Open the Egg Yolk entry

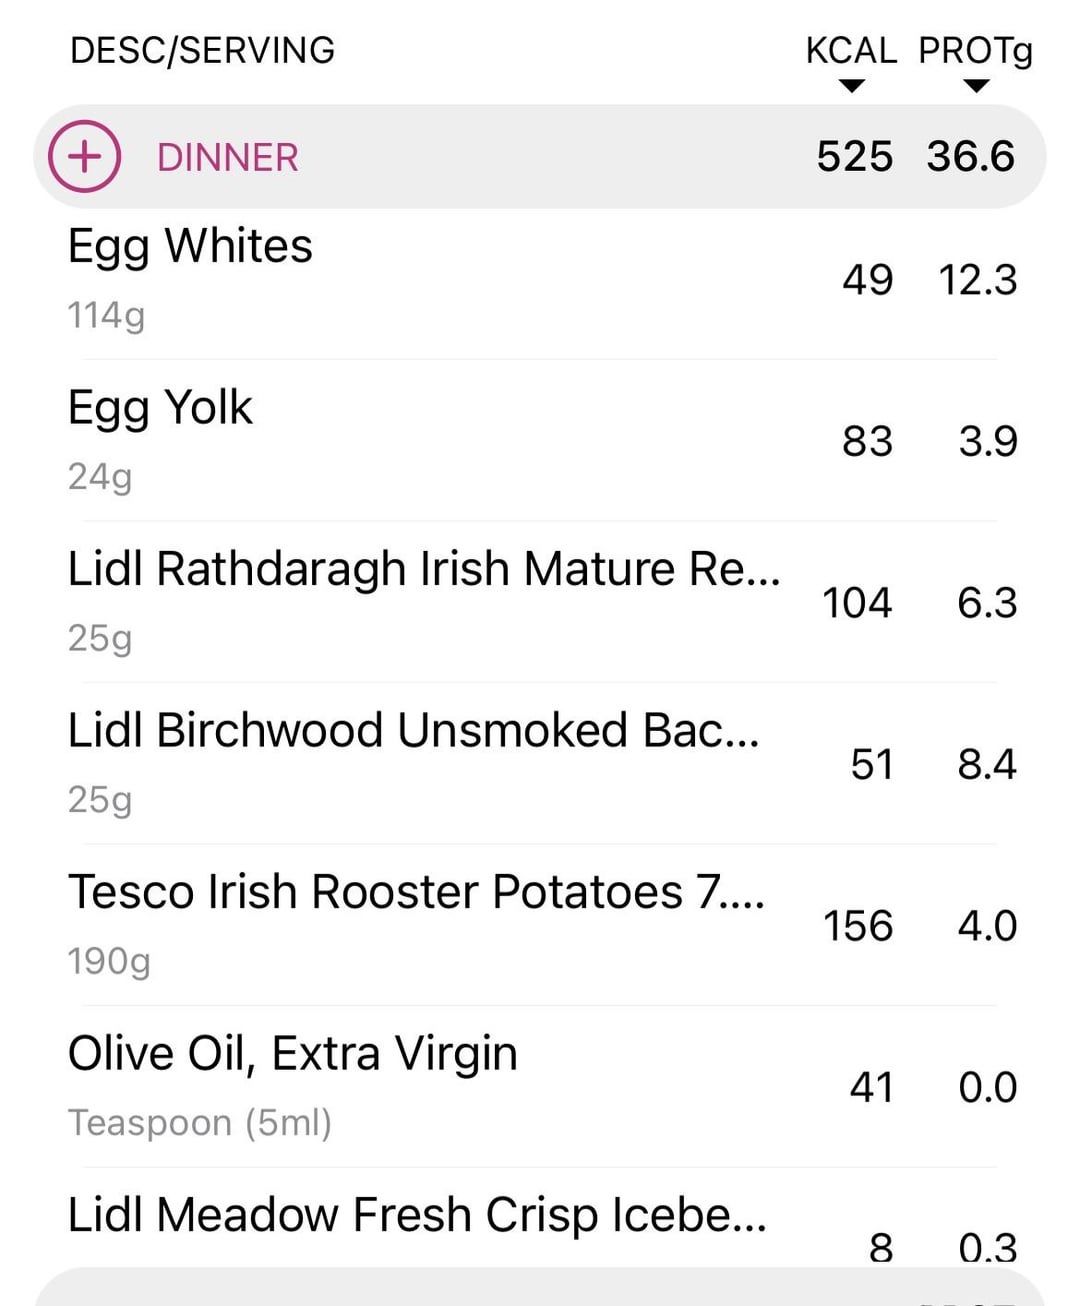coord(160,408)
